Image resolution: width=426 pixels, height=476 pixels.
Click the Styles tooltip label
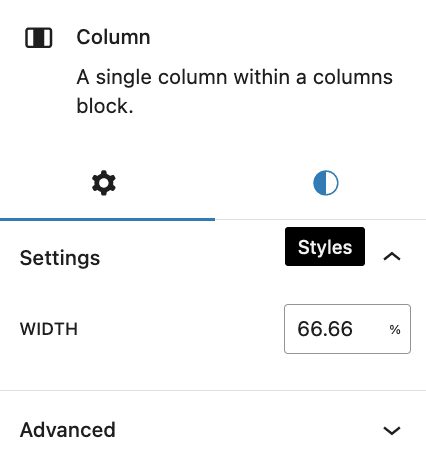point(325,247)
